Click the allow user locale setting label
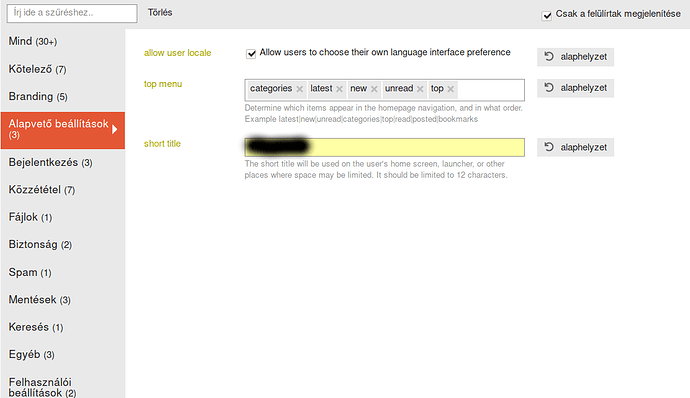690x398 pixels. pyautogui.click(x=177, y=53)
